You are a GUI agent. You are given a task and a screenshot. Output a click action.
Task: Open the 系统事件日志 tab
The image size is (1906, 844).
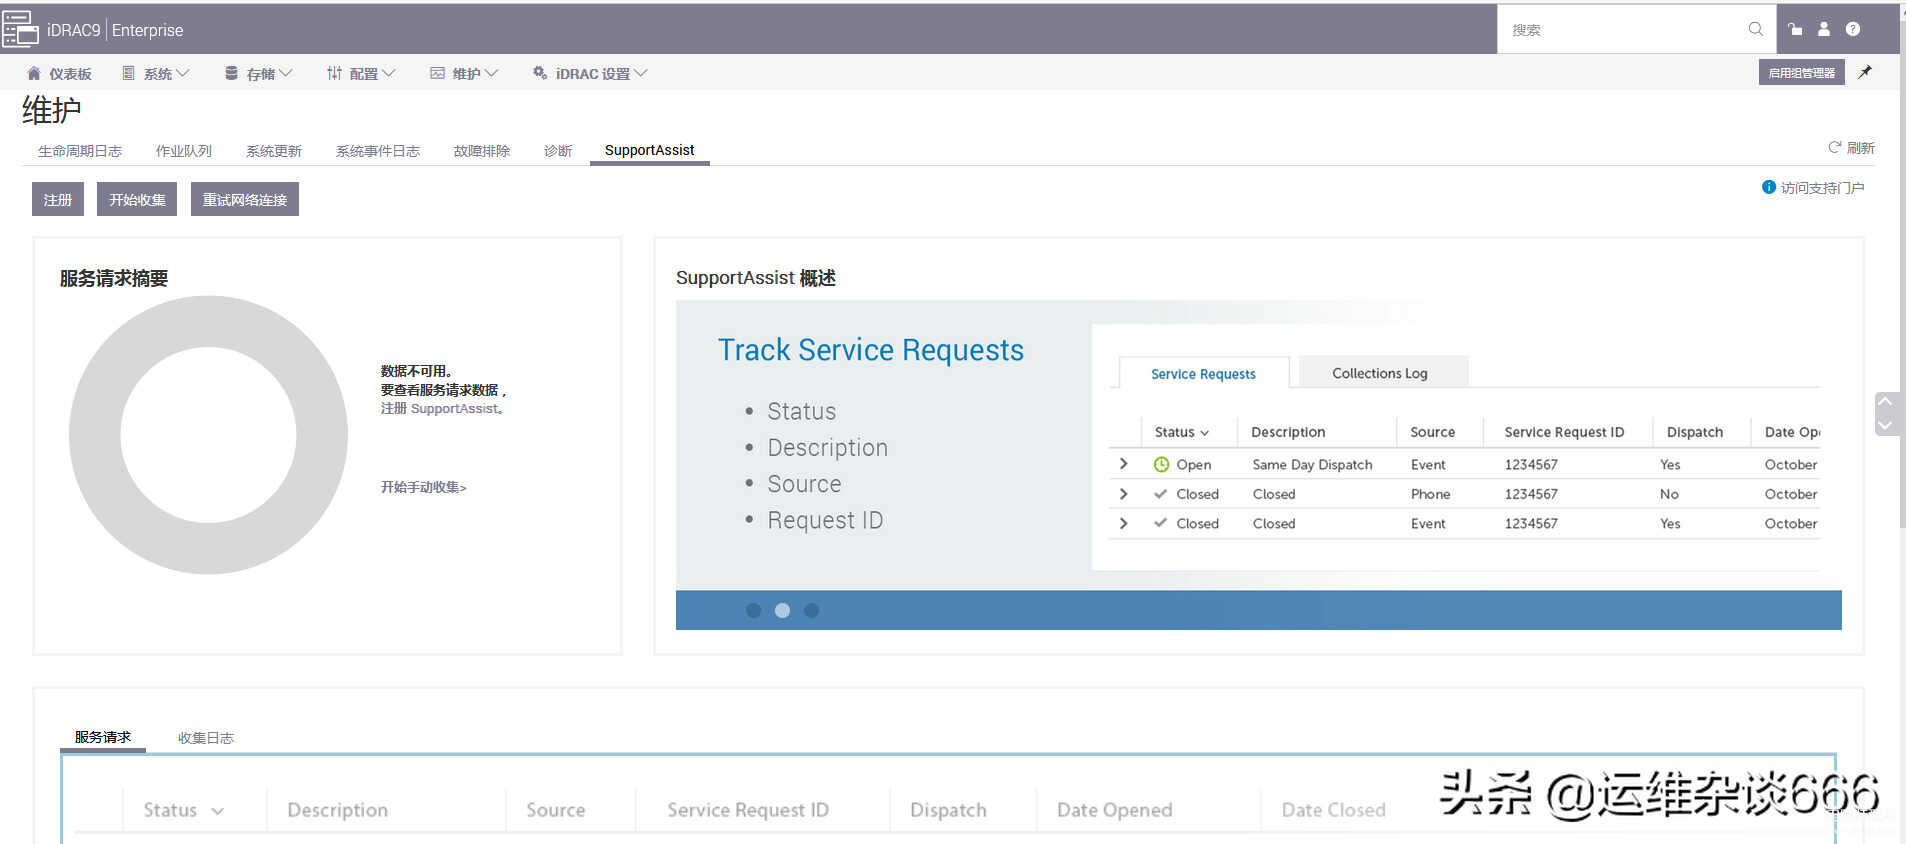[x=378, y=151]
